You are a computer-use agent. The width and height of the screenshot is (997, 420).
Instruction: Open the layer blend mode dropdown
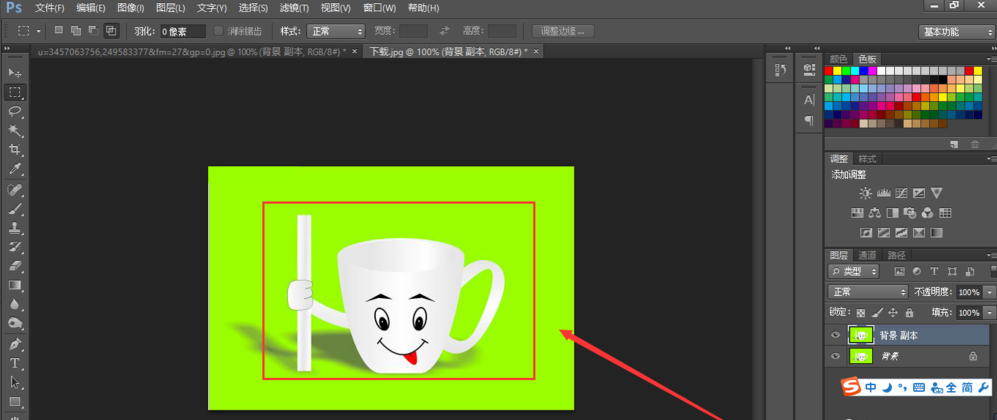[x=868, y=292]
